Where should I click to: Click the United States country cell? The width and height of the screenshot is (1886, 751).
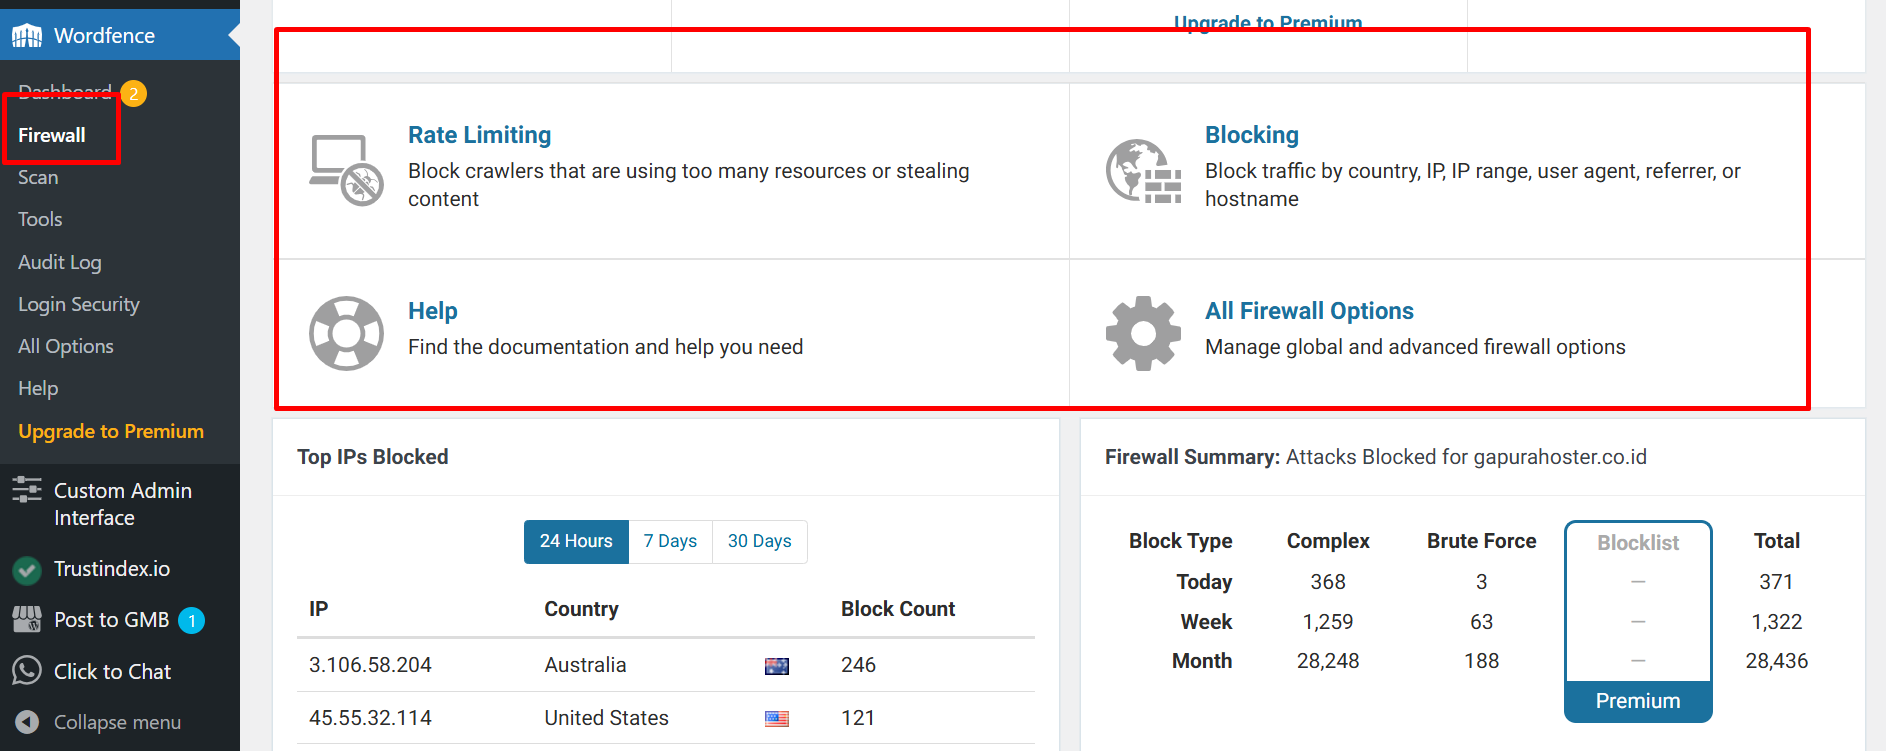point(606,718)
